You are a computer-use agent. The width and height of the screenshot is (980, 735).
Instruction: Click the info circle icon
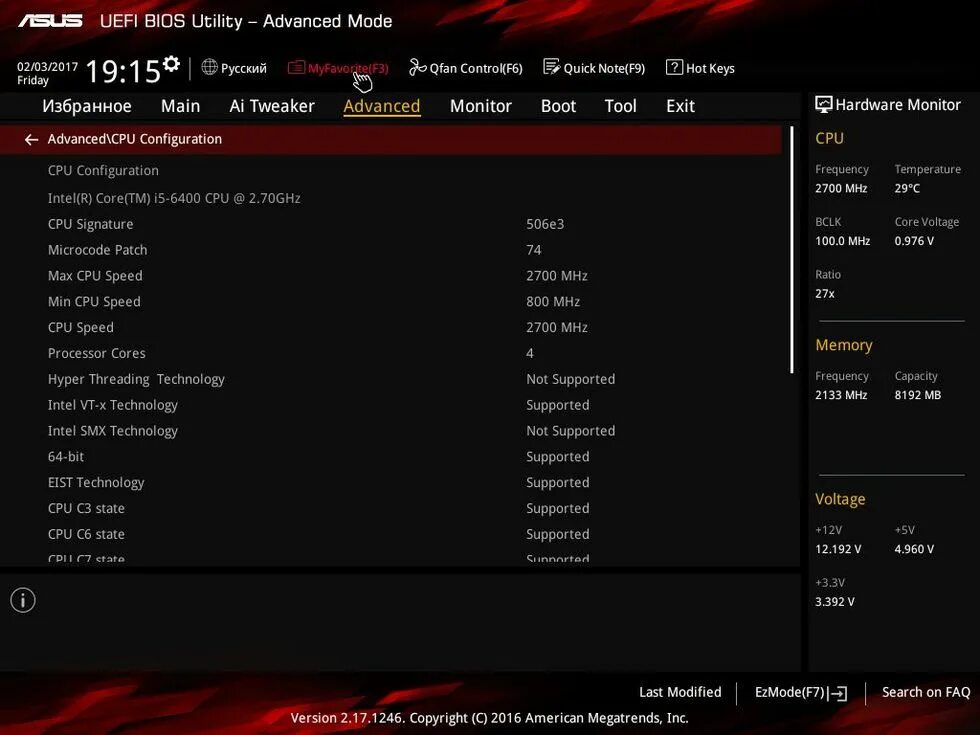coord(23,600)
